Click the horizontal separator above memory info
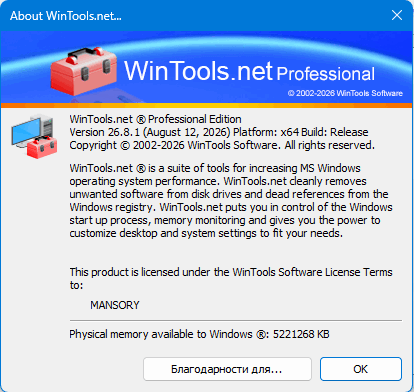This screenshot has height=392, width=414. point(236,320)
